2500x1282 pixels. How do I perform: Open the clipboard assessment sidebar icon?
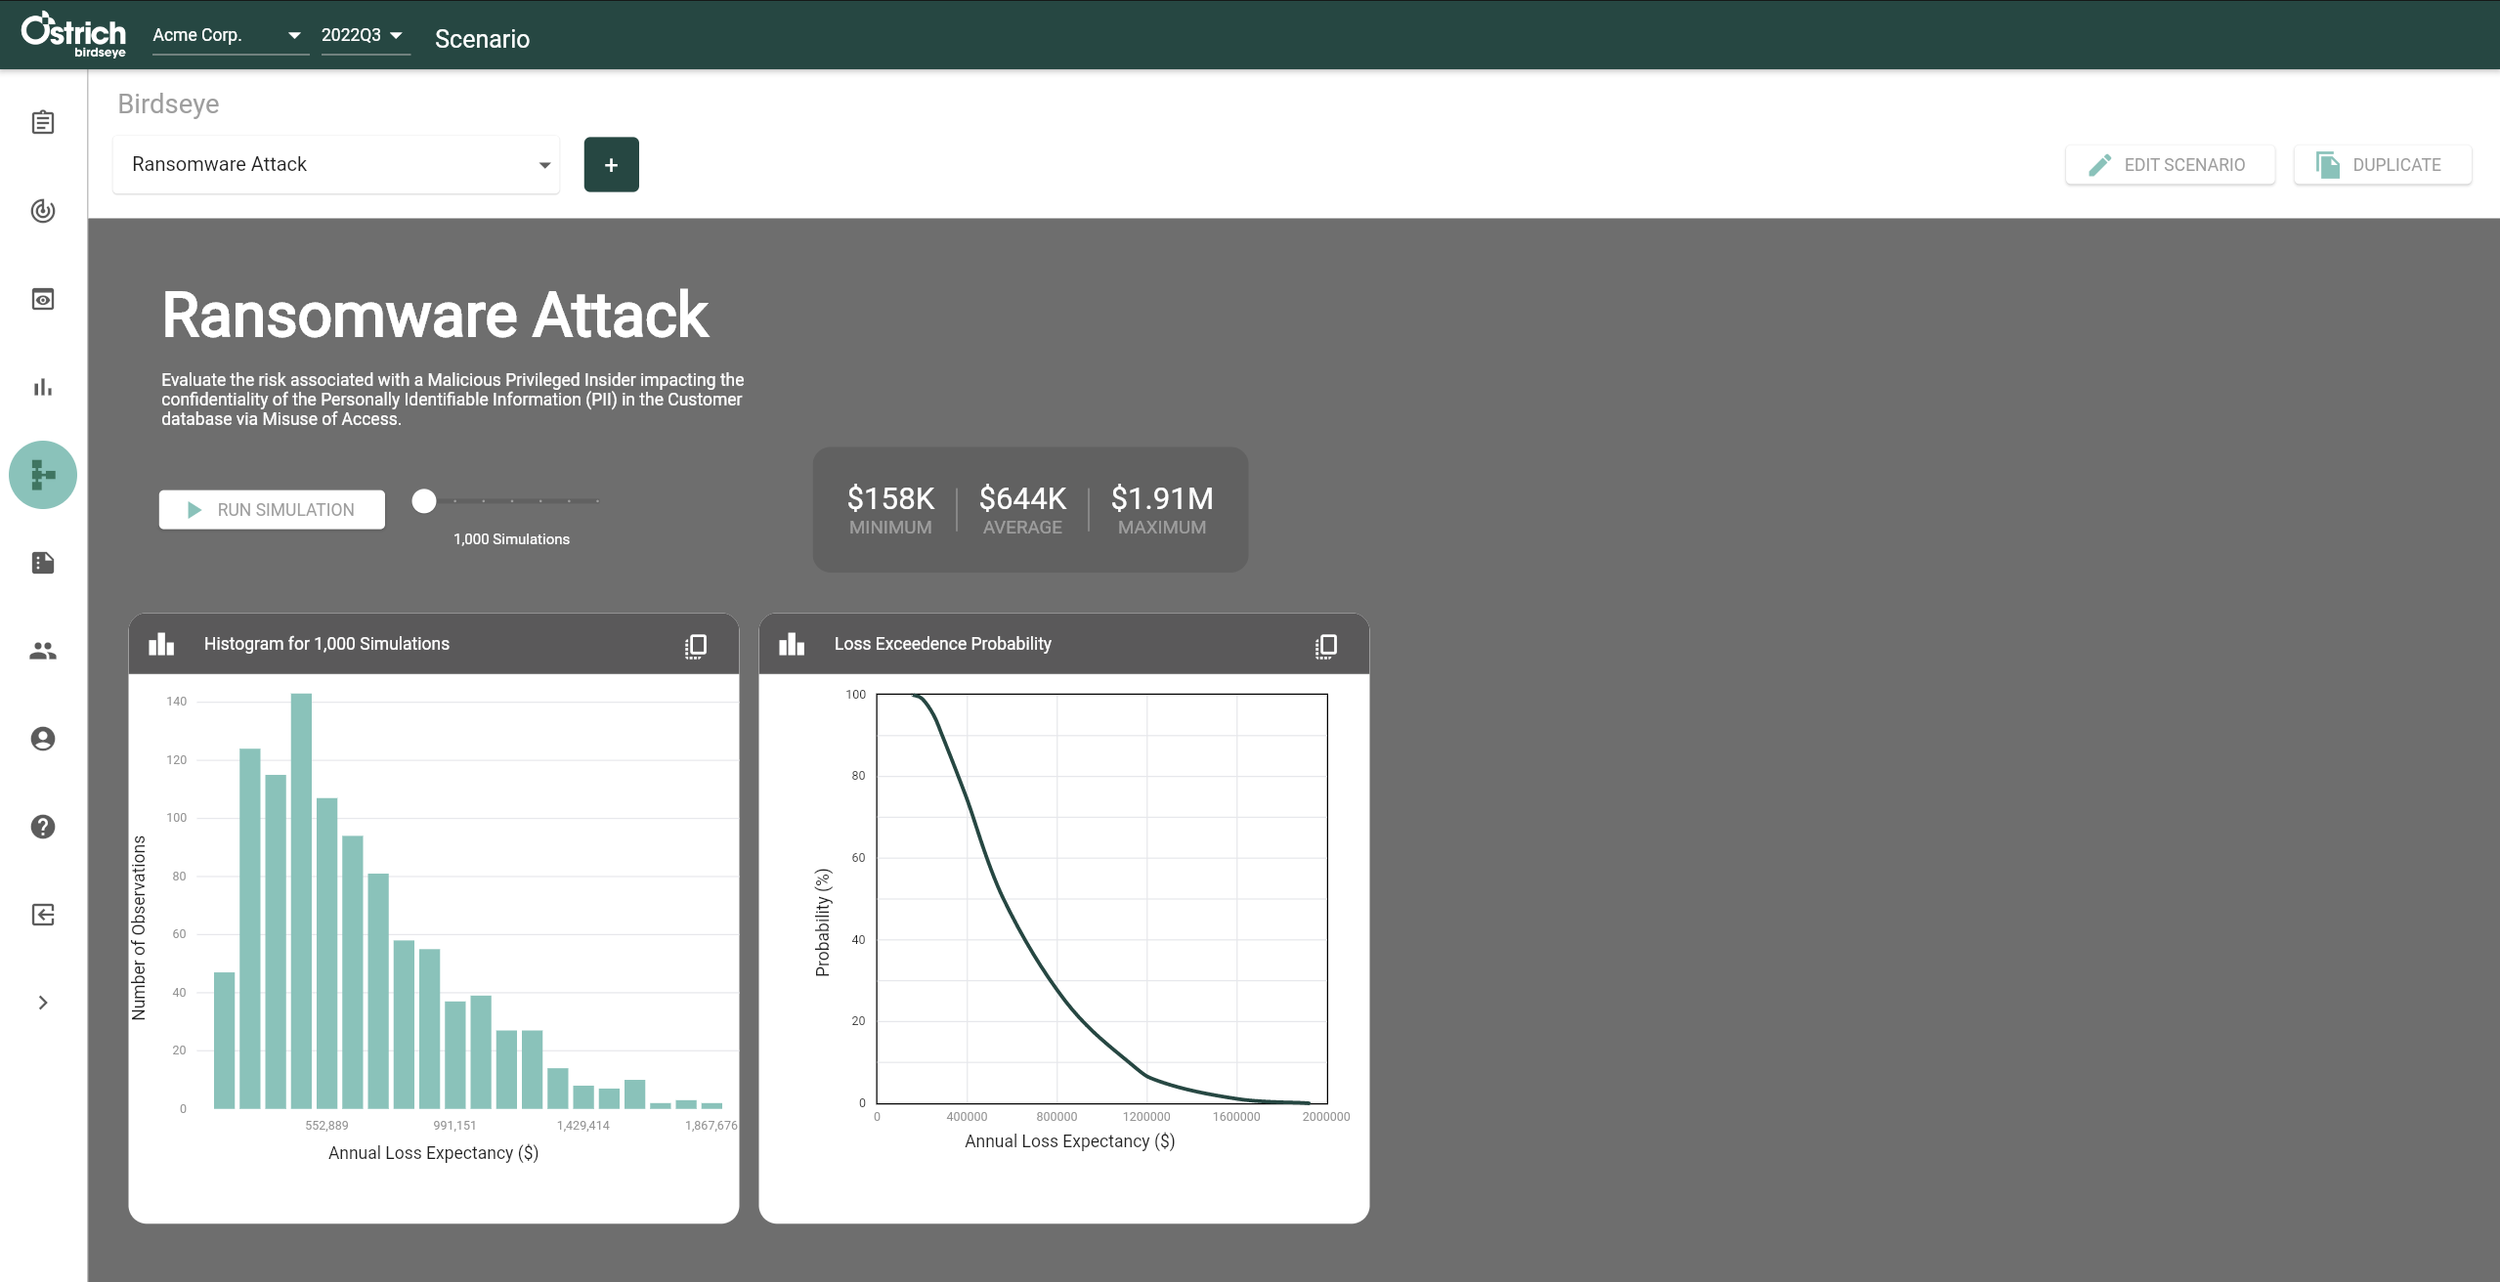click(43, 123)
